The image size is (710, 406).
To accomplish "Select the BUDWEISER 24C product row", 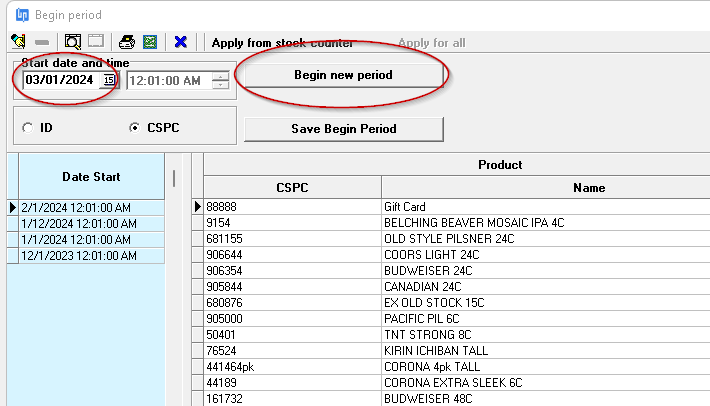I will click(x=449, y=271).
